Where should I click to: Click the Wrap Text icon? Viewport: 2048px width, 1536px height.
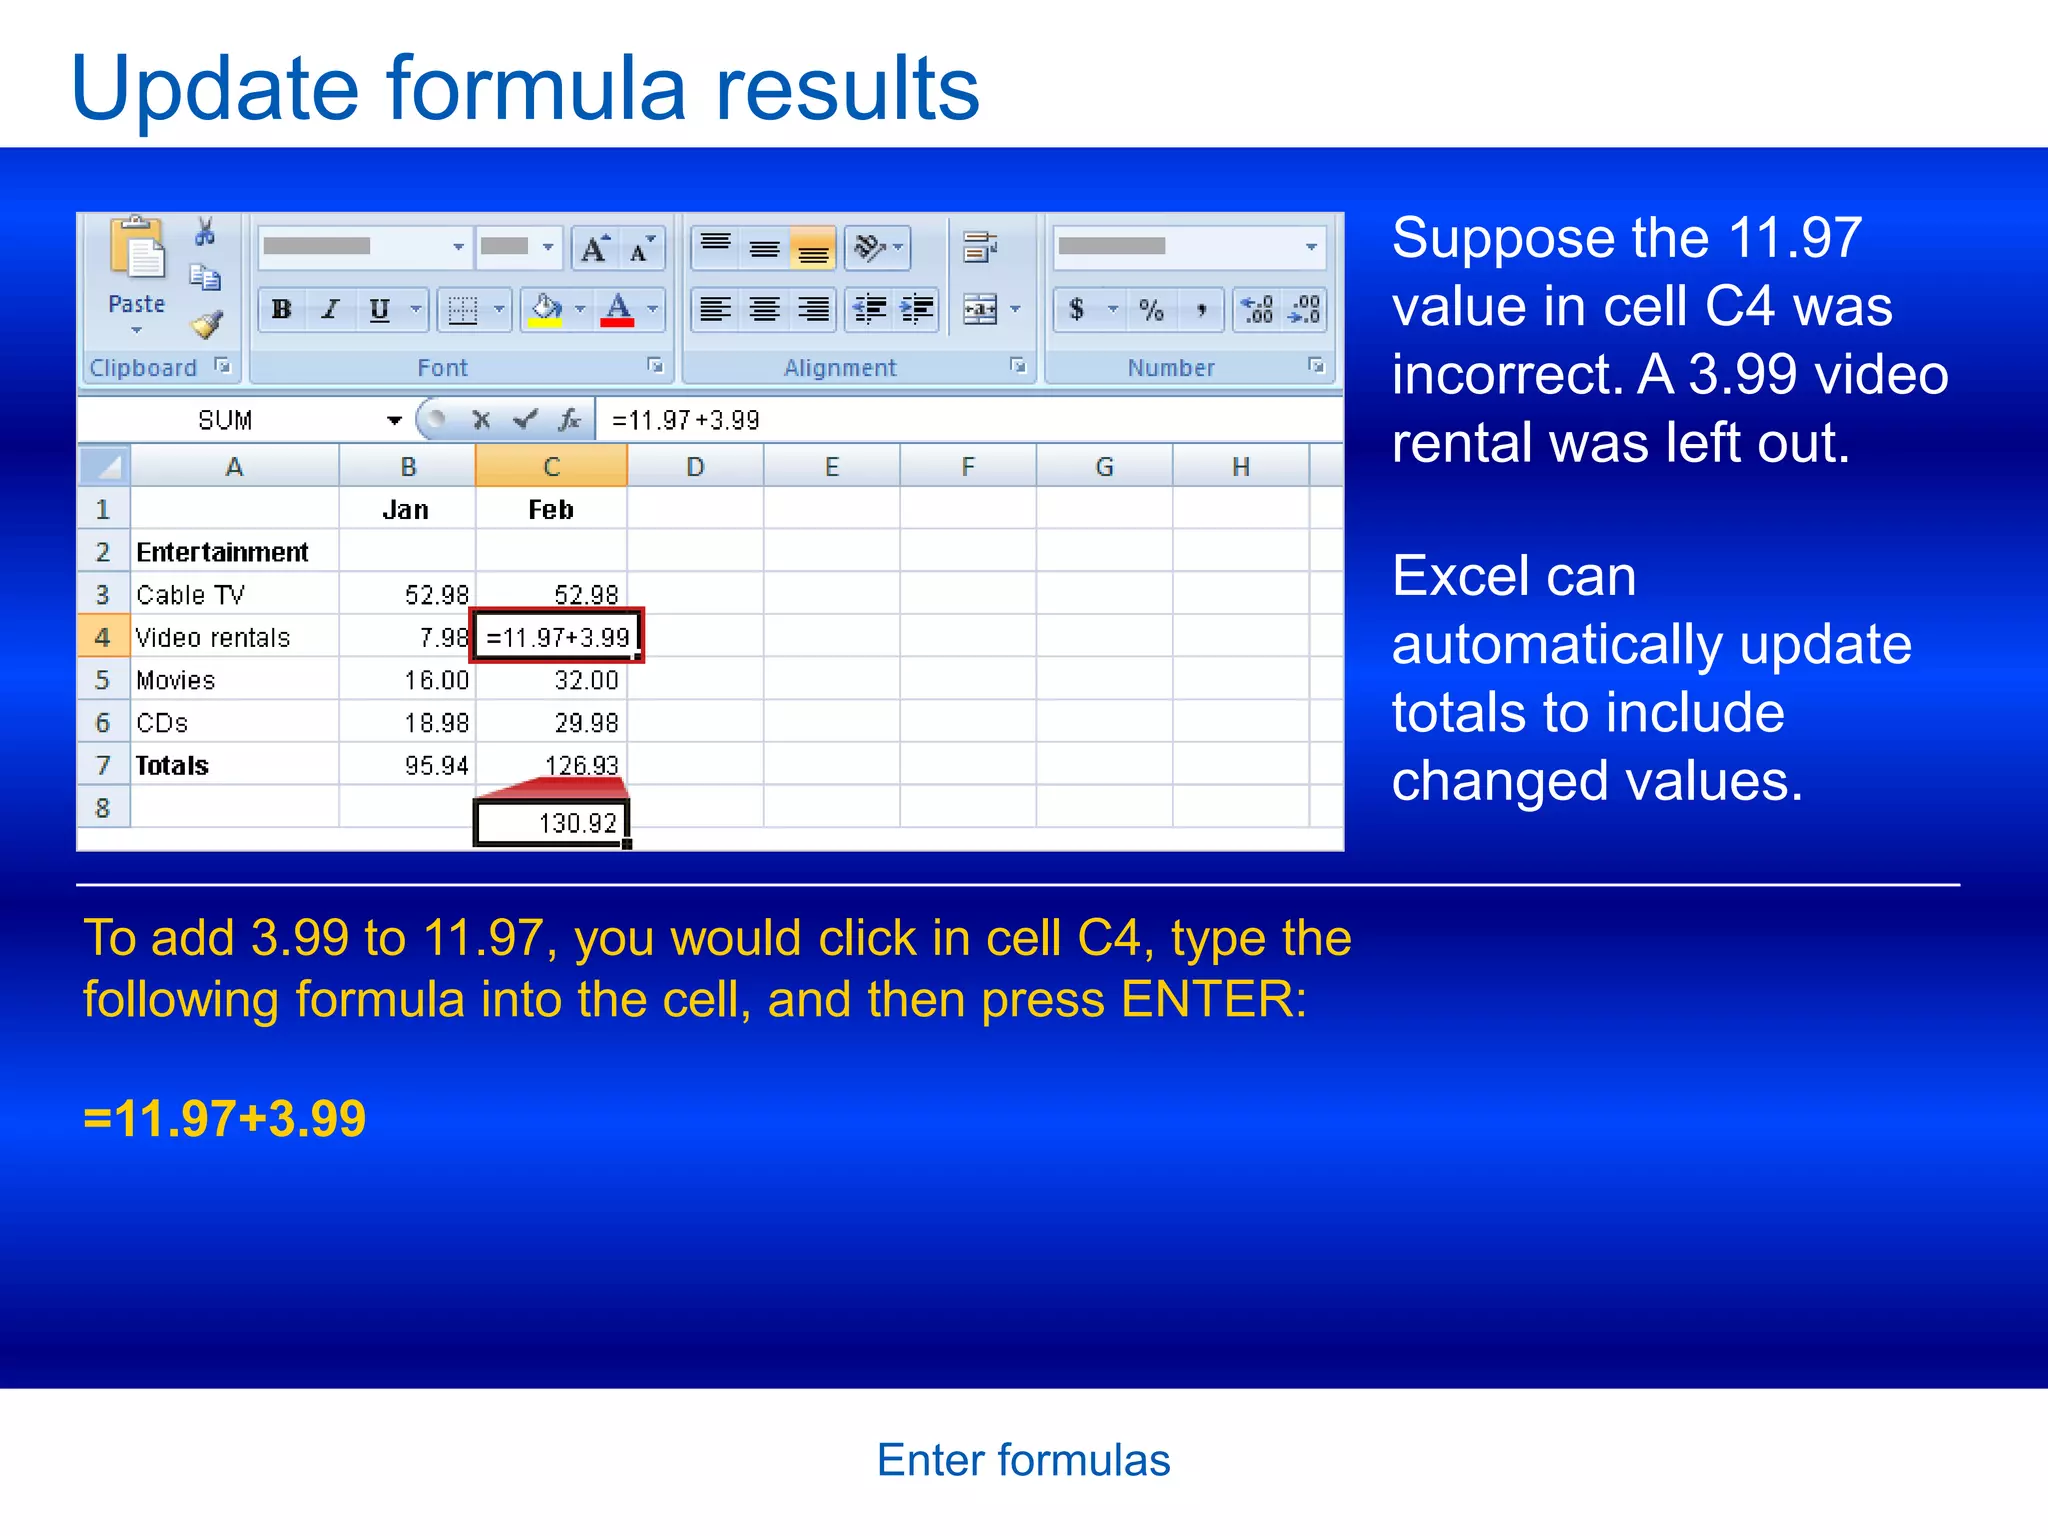pos(980,247)
